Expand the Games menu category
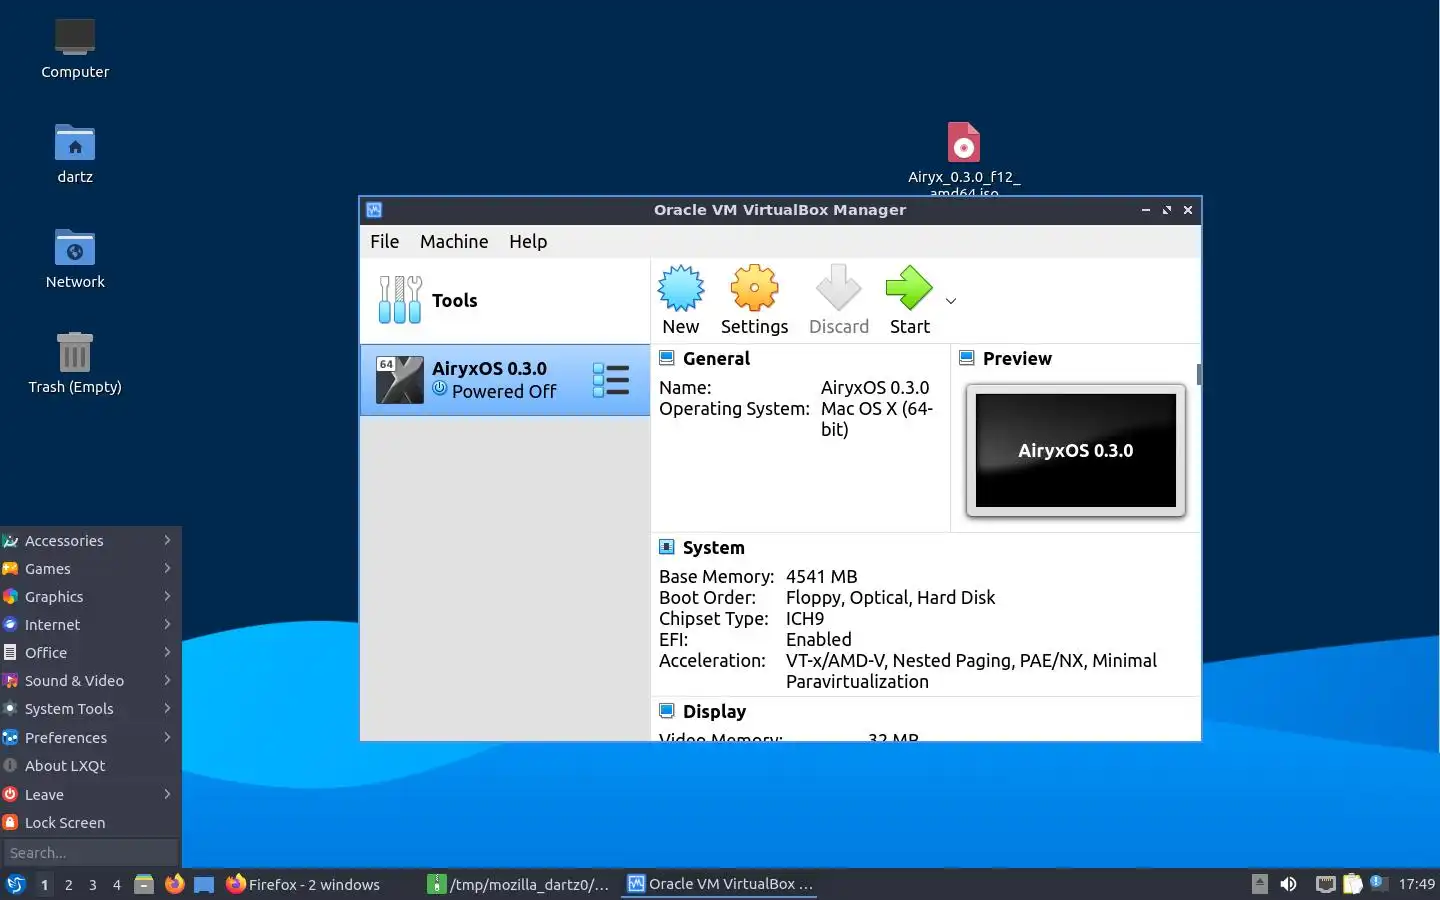 pos(90,568)
